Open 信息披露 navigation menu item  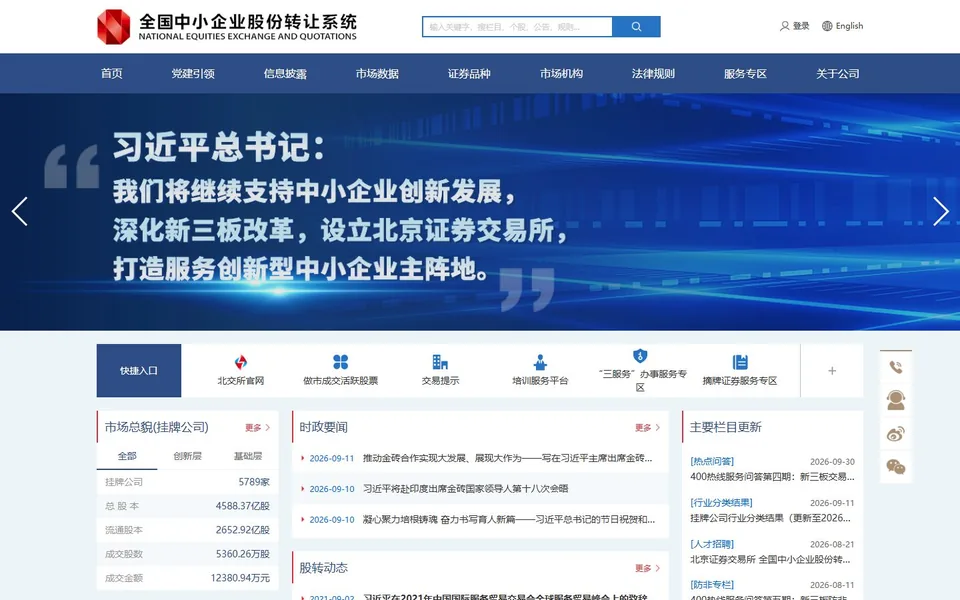(x=285, y=73)
